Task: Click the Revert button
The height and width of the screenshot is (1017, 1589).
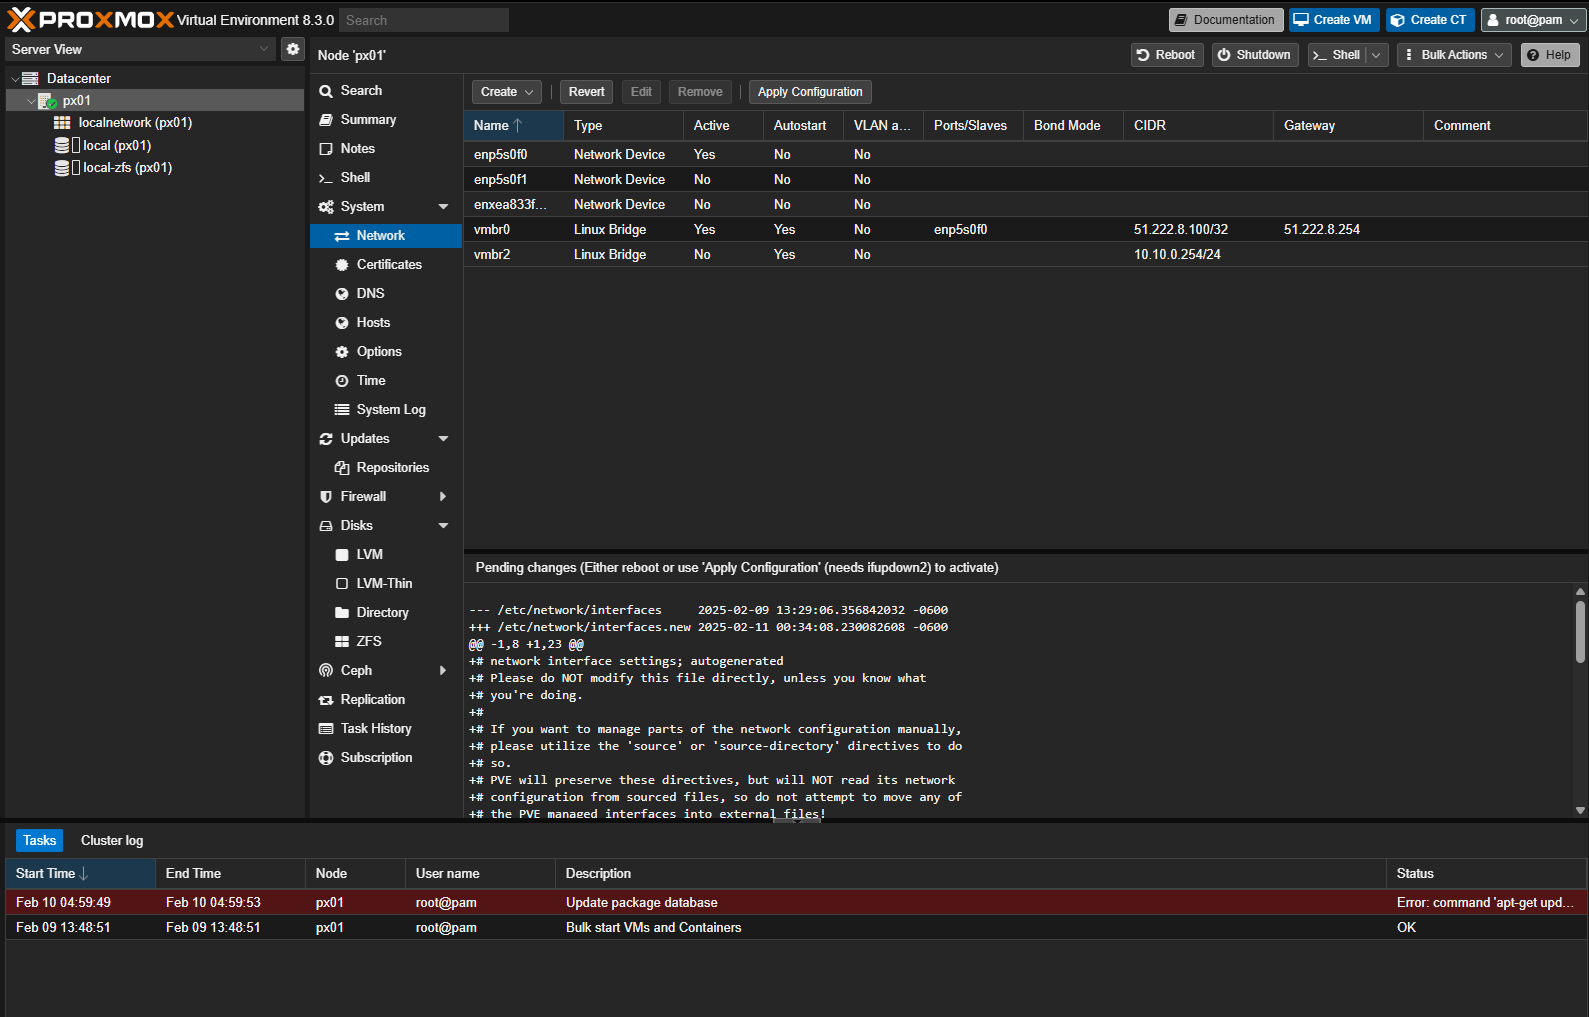Action: [x=586, y=92]
